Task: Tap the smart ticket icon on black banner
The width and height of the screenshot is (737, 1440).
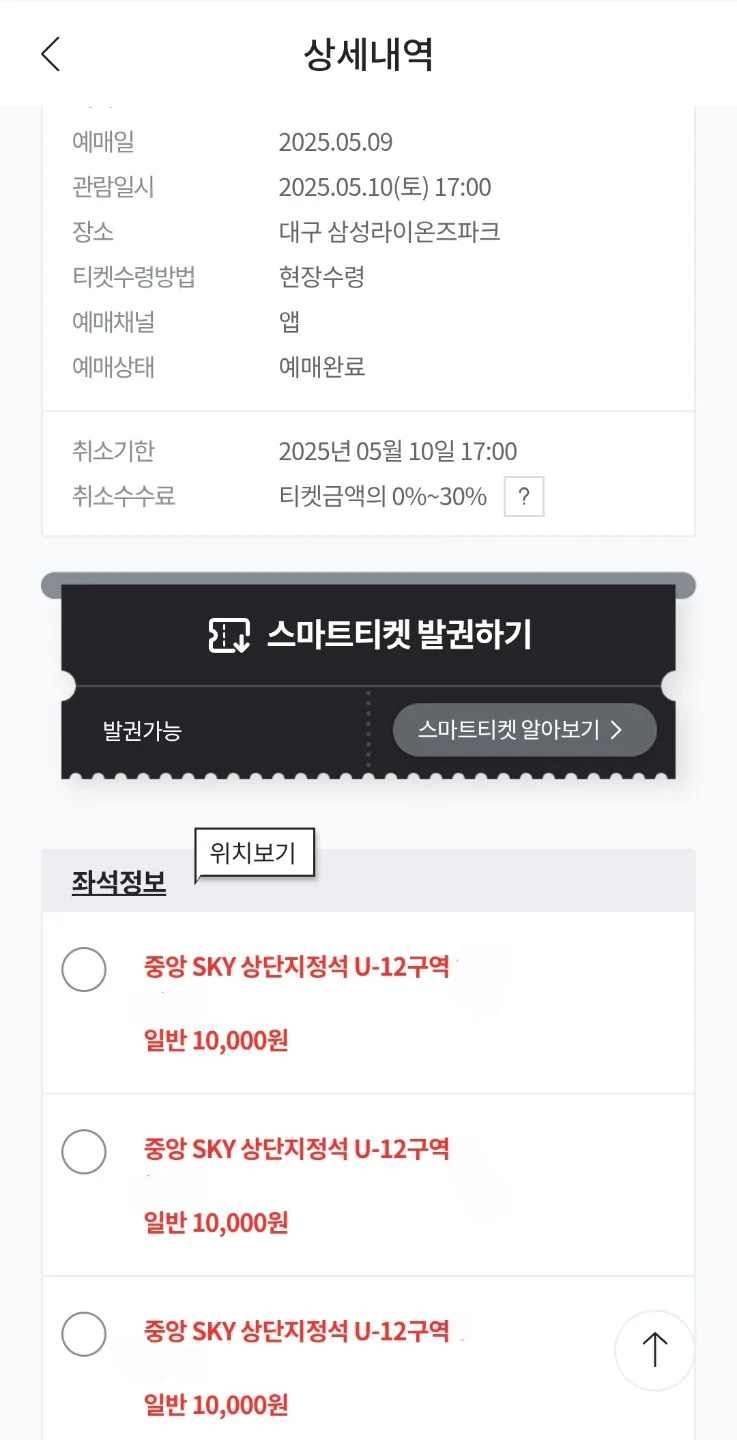Action: click(228, 636)
